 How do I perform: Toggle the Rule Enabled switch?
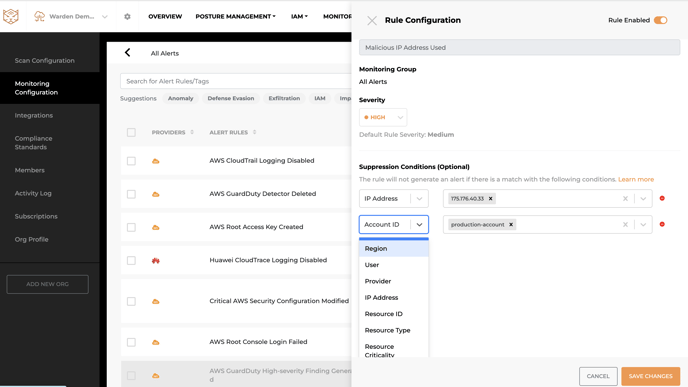[x=660, y=20]
